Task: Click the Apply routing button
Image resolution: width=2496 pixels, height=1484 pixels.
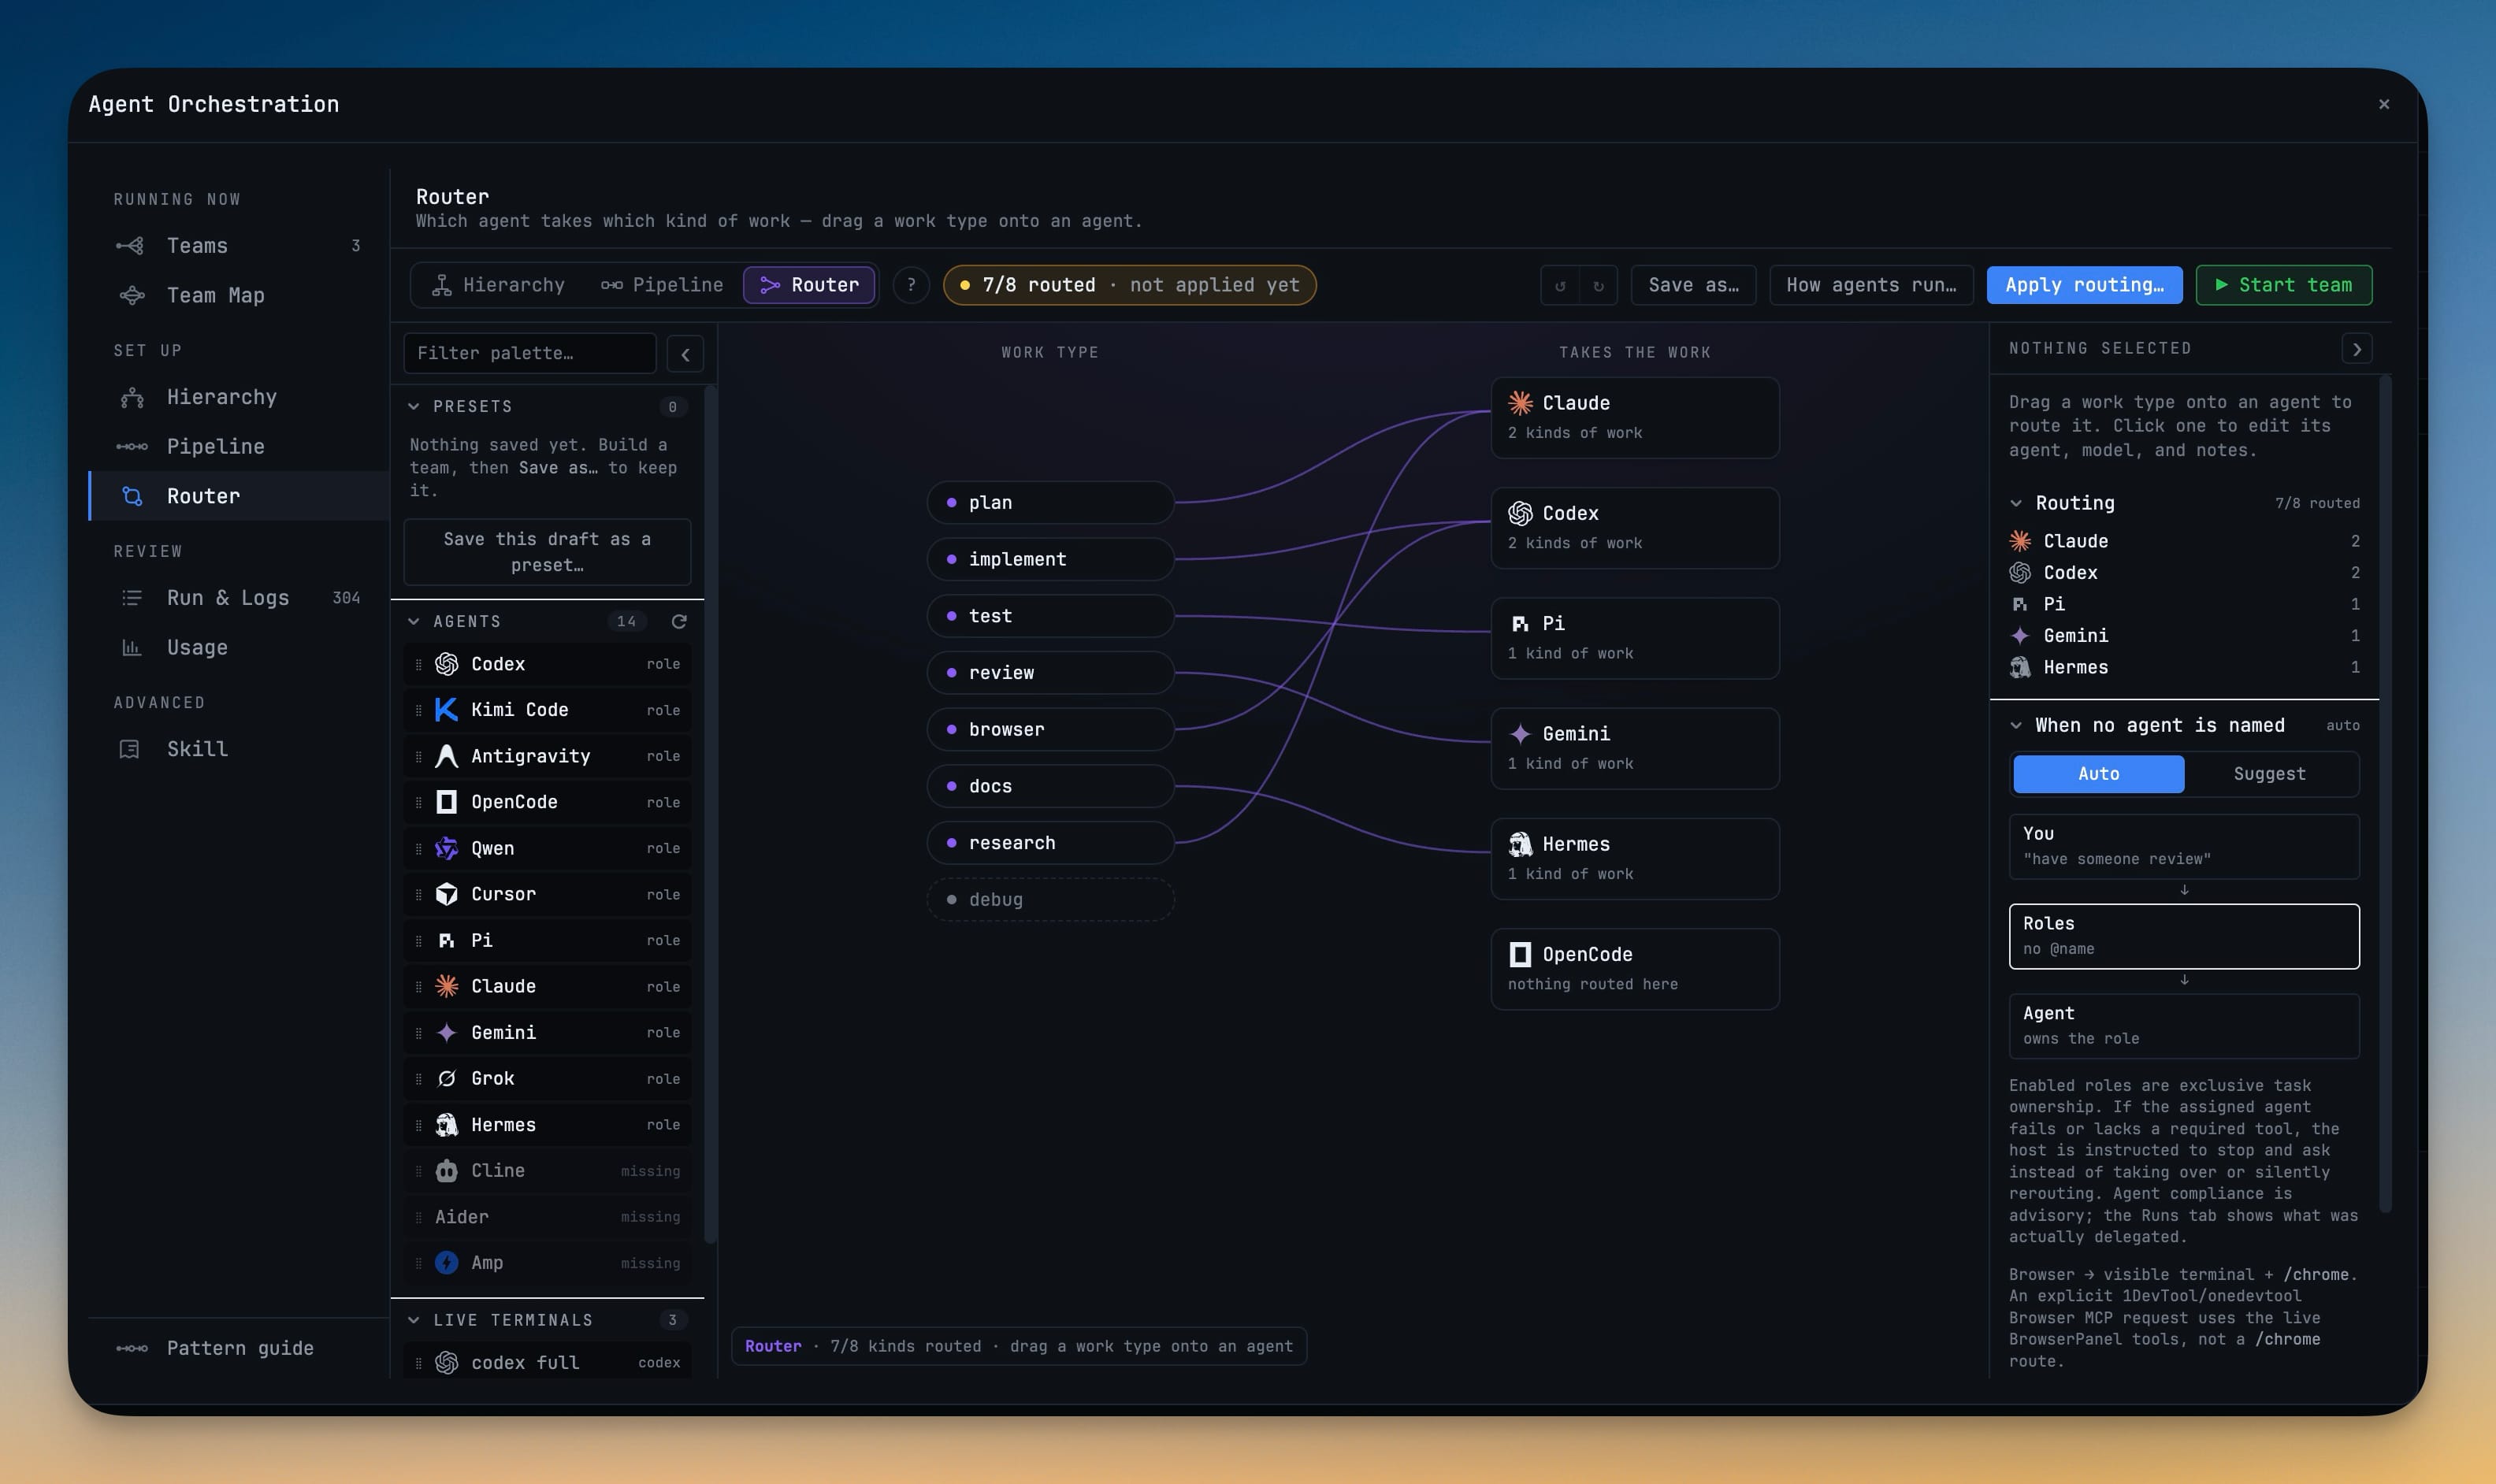Action: pos(2084,285)
